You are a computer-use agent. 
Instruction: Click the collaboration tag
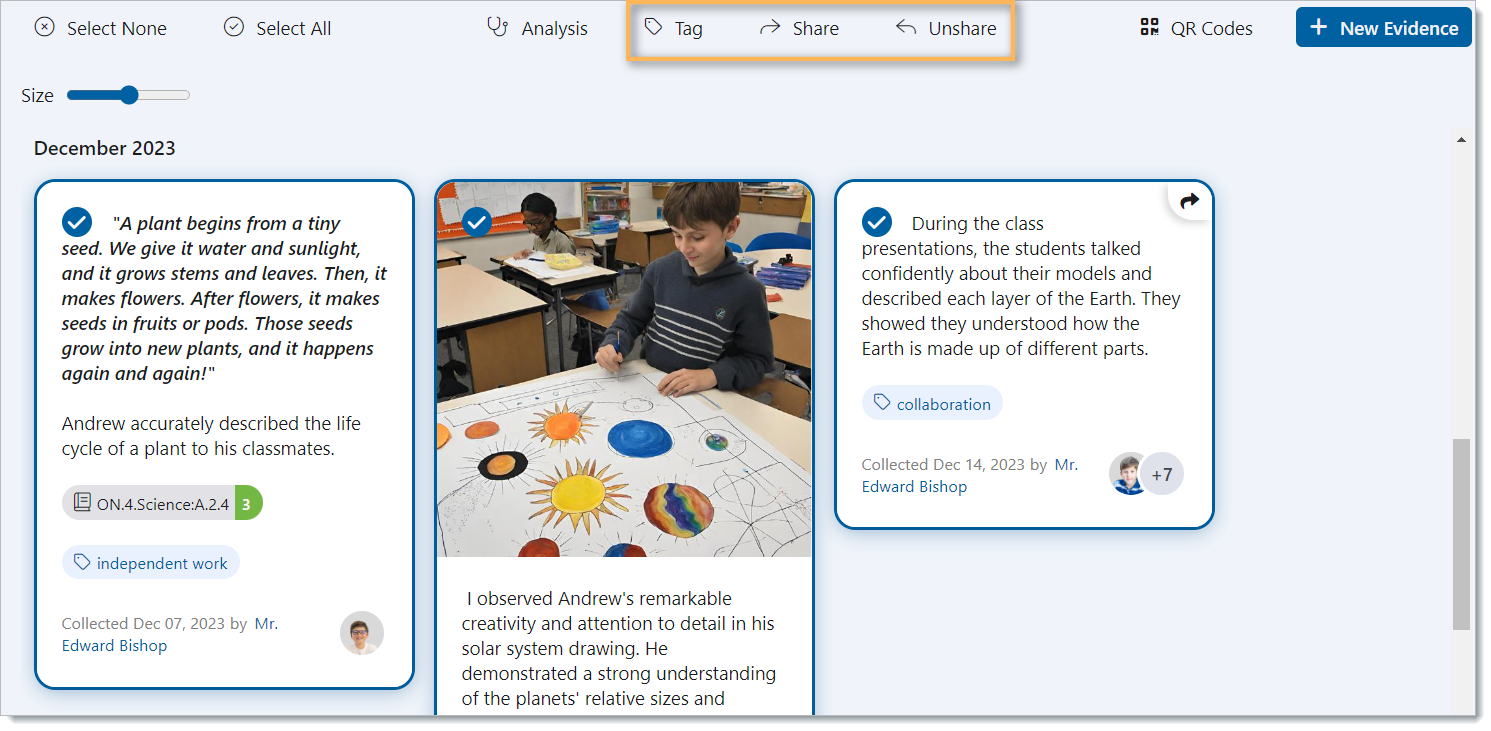point(932,403)
